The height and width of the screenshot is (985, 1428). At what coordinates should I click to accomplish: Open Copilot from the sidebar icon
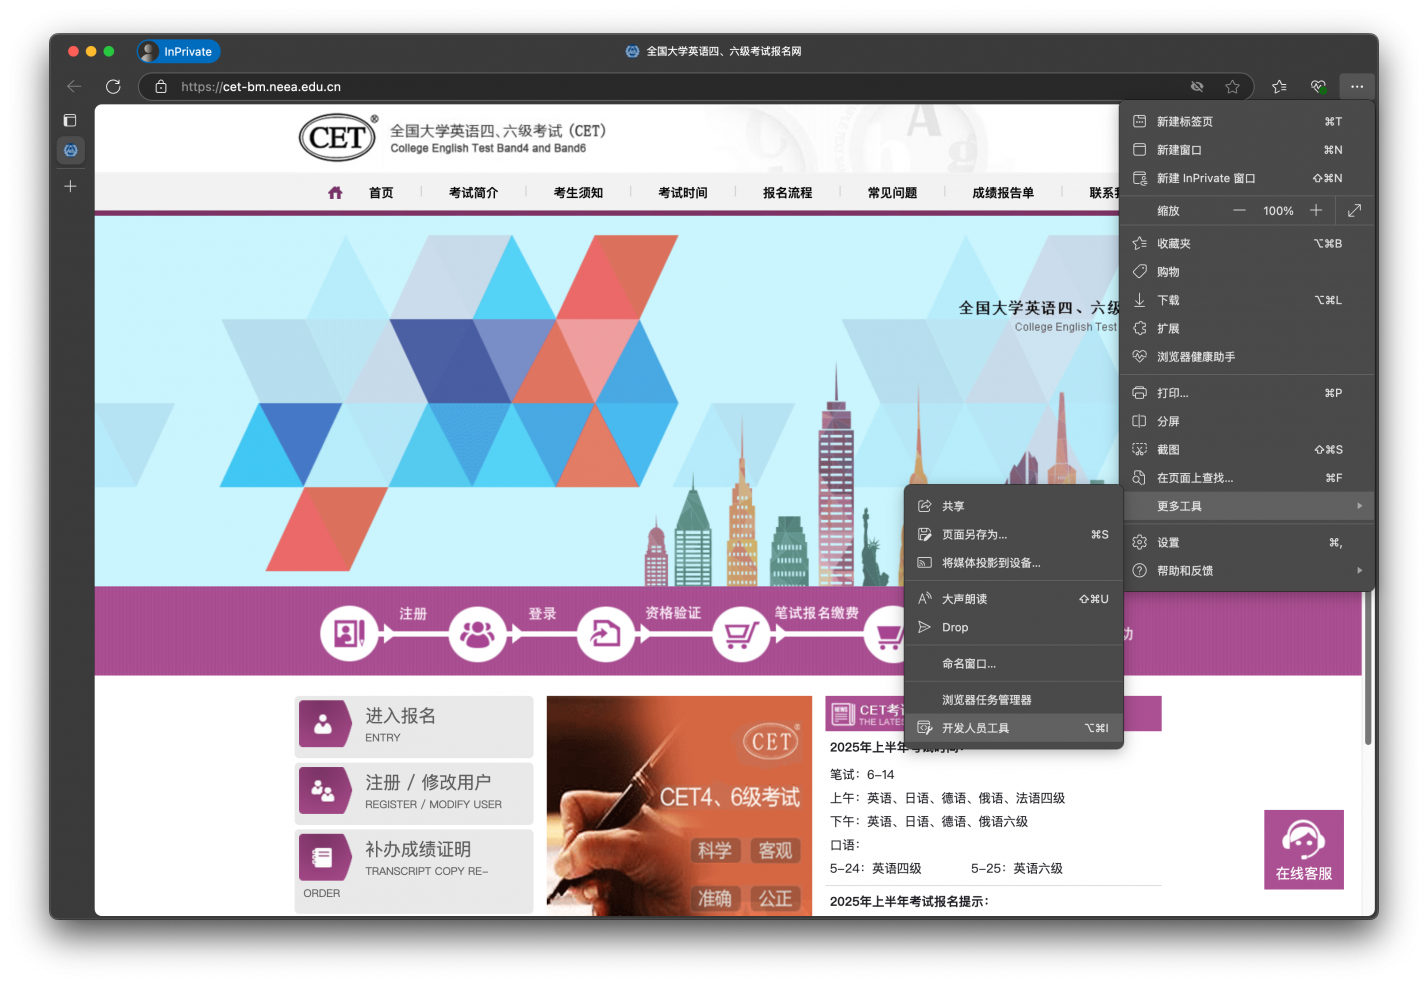click(70, 150)
